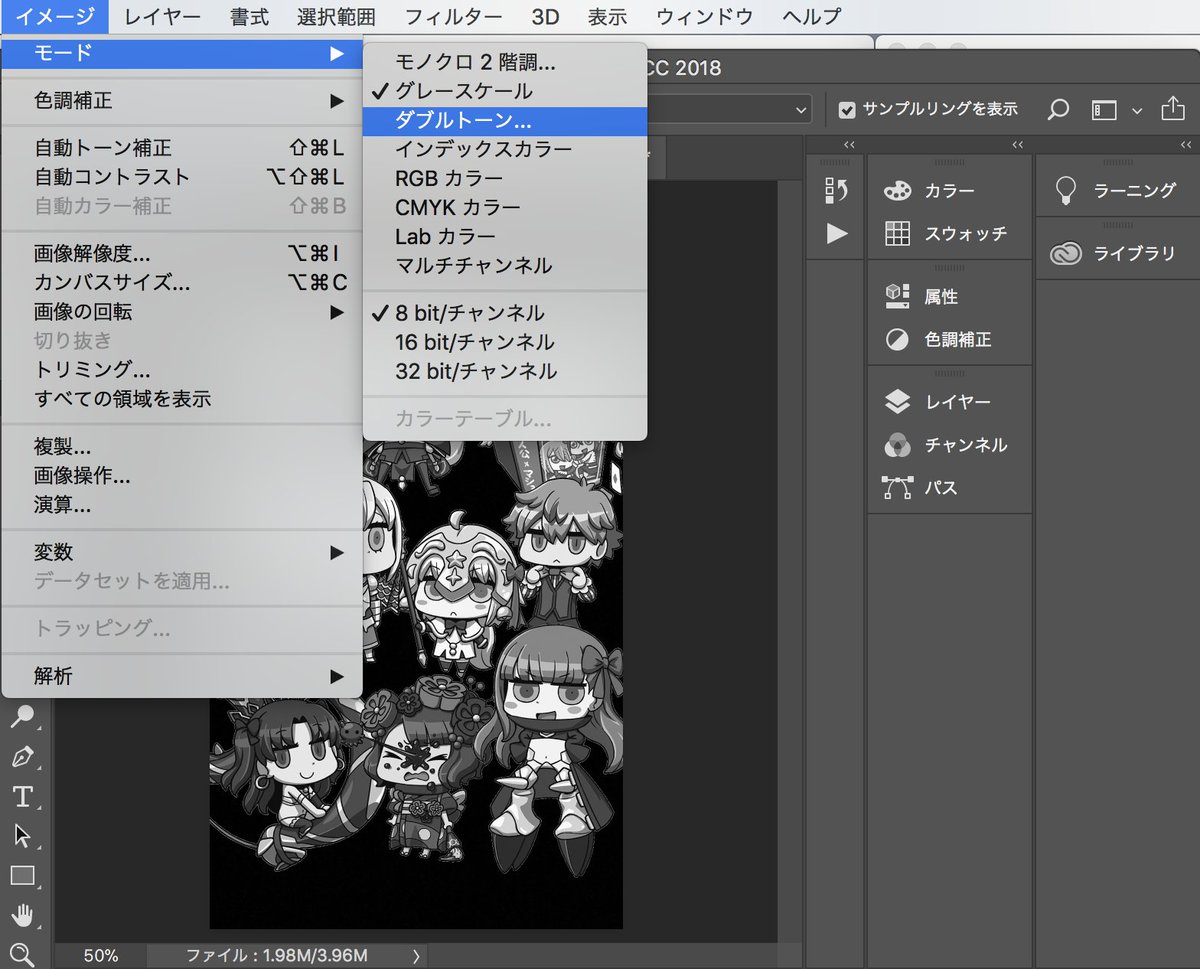Open the options bar dropdown arrow
The height and width of the screenshot is (969, 1200).
click(802, 109)
